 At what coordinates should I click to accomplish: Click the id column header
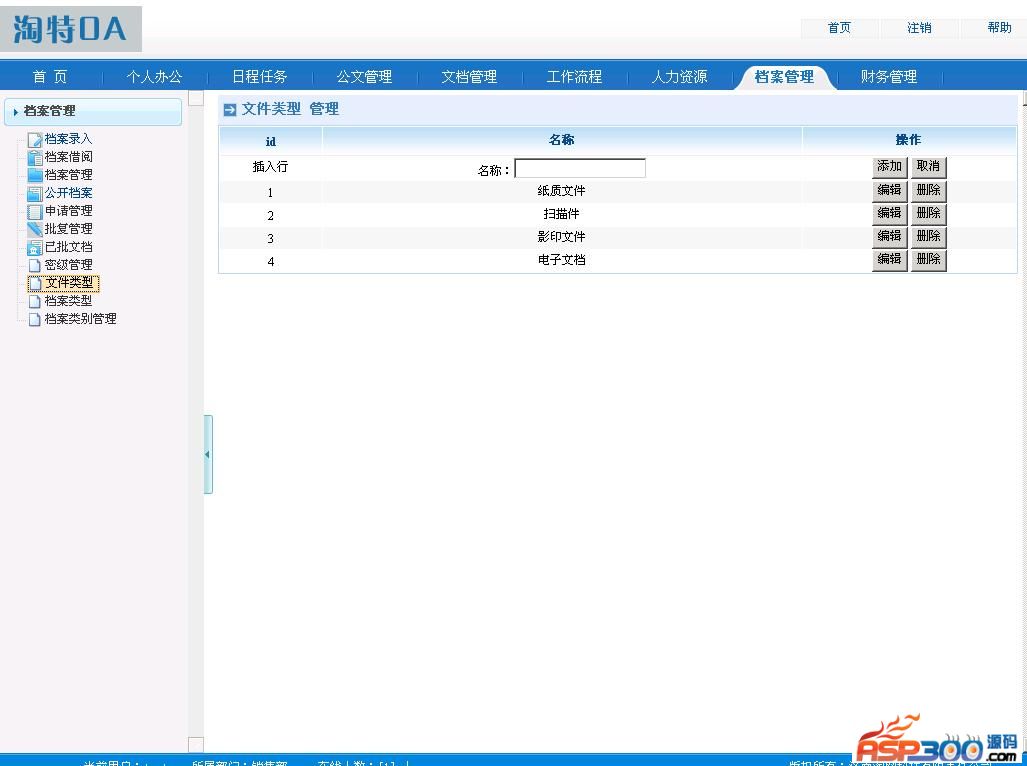pyautogui.click(x=271, y=141)
